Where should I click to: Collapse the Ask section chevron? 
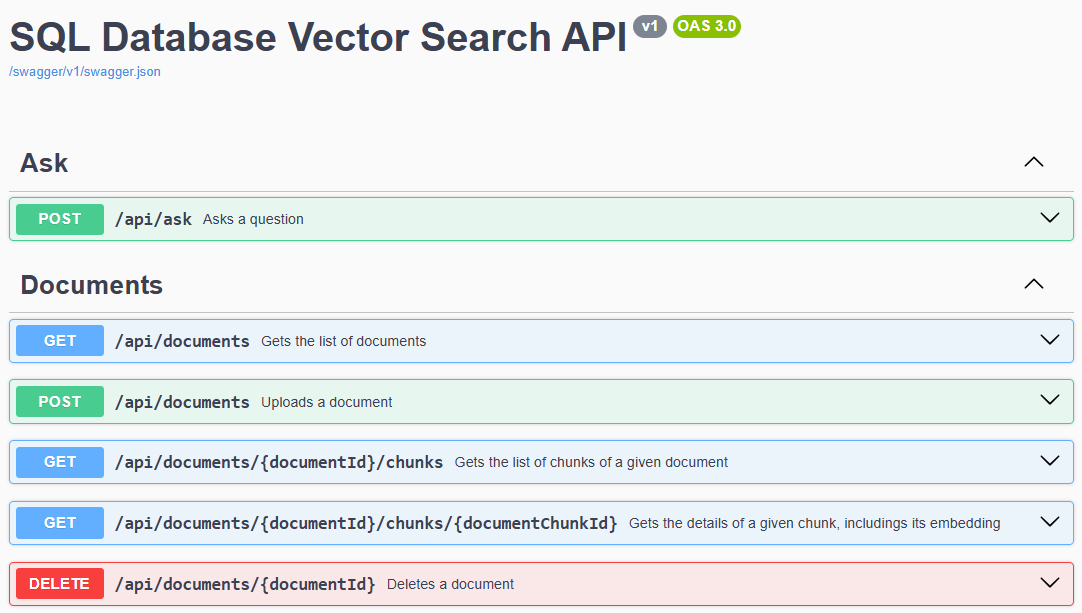coord(1034,162)
